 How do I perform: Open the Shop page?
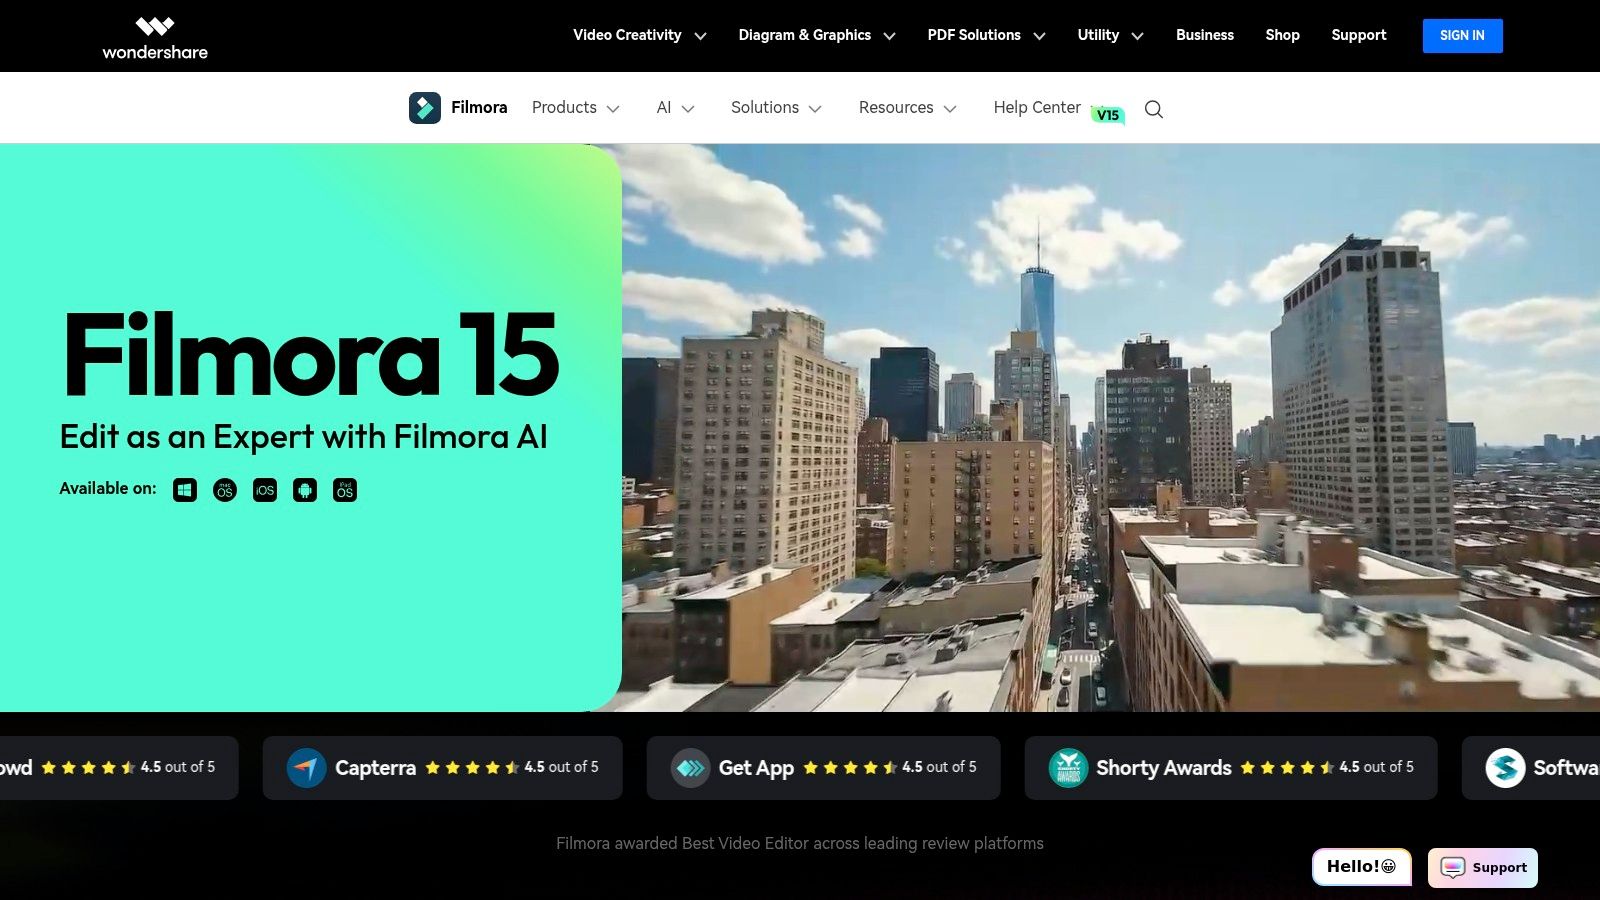(1282, 35)
